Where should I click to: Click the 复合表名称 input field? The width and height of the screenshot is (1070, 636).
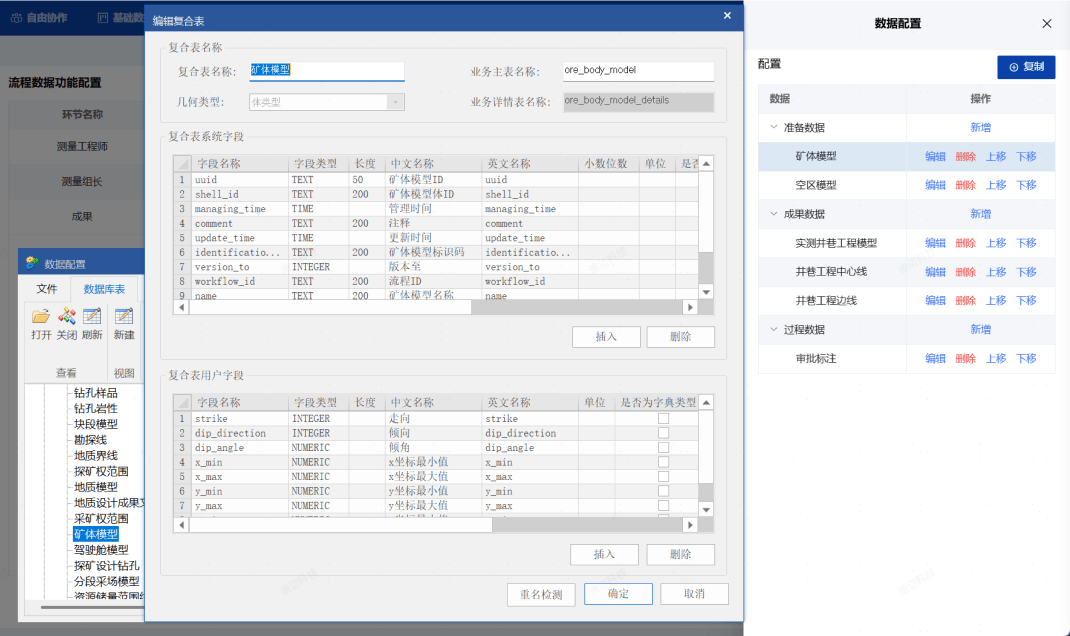(x=327, y=70)
